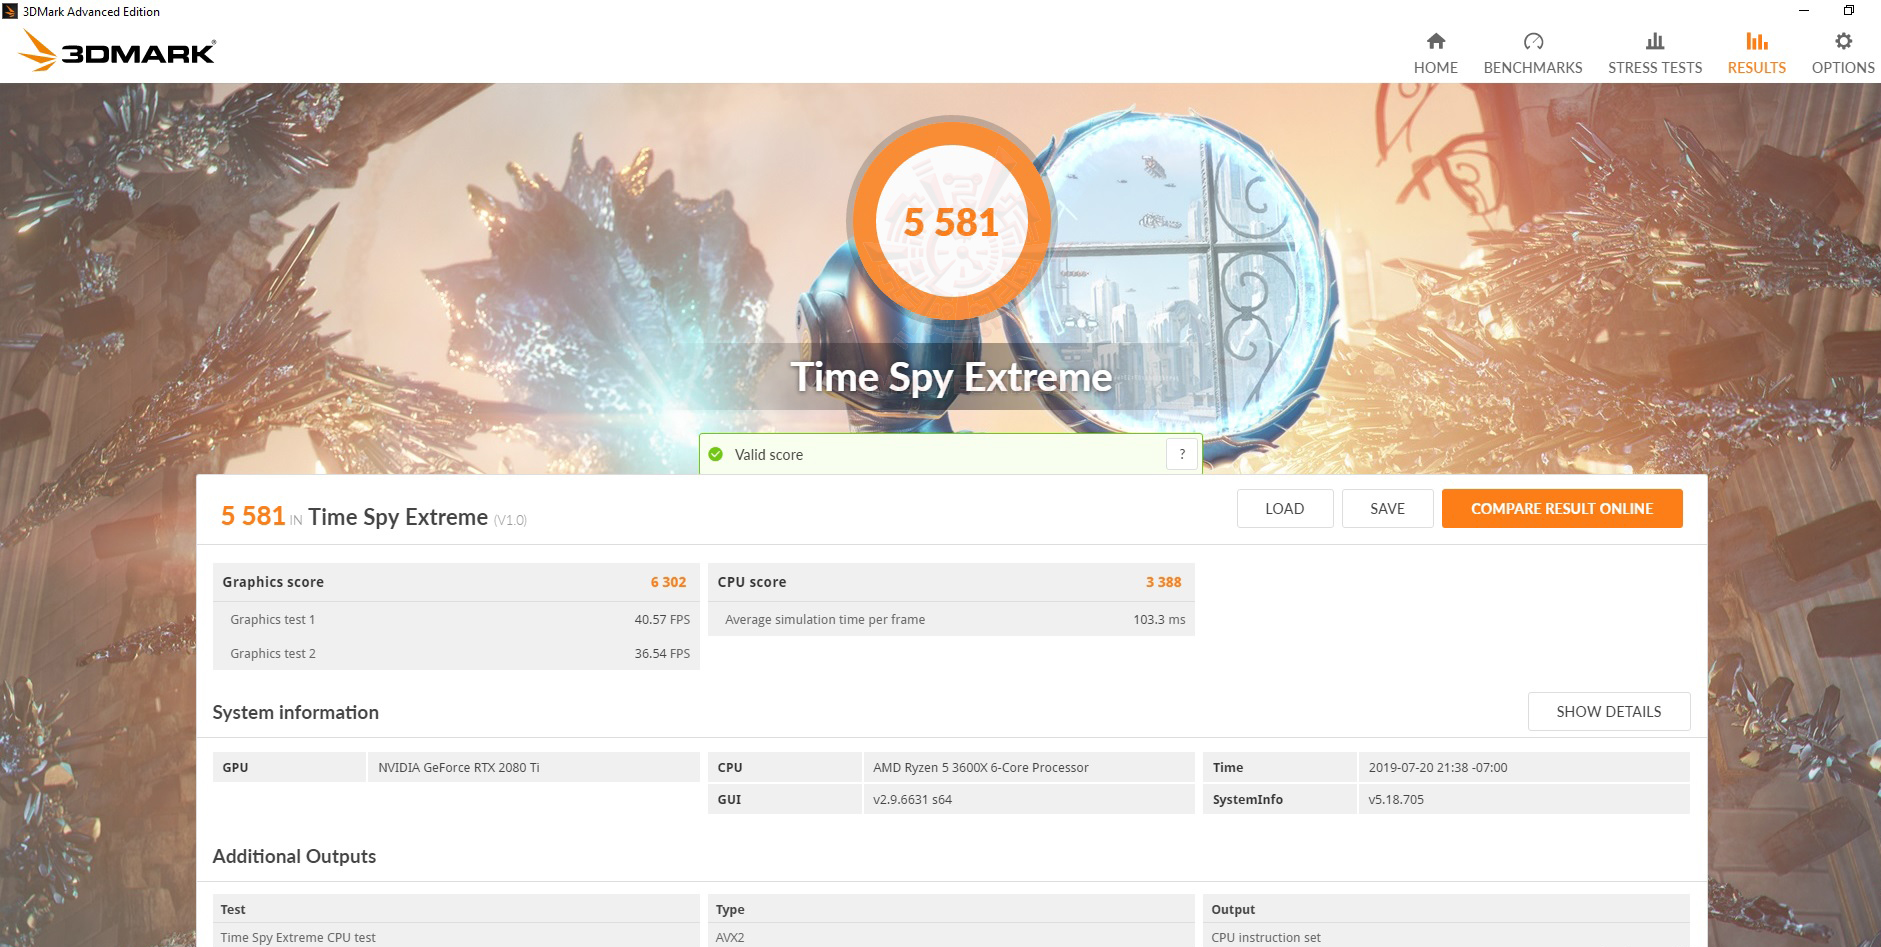The height and width of the screenshot is (947, 1881).
Task: Click the Valid score label
Action: 768,455
